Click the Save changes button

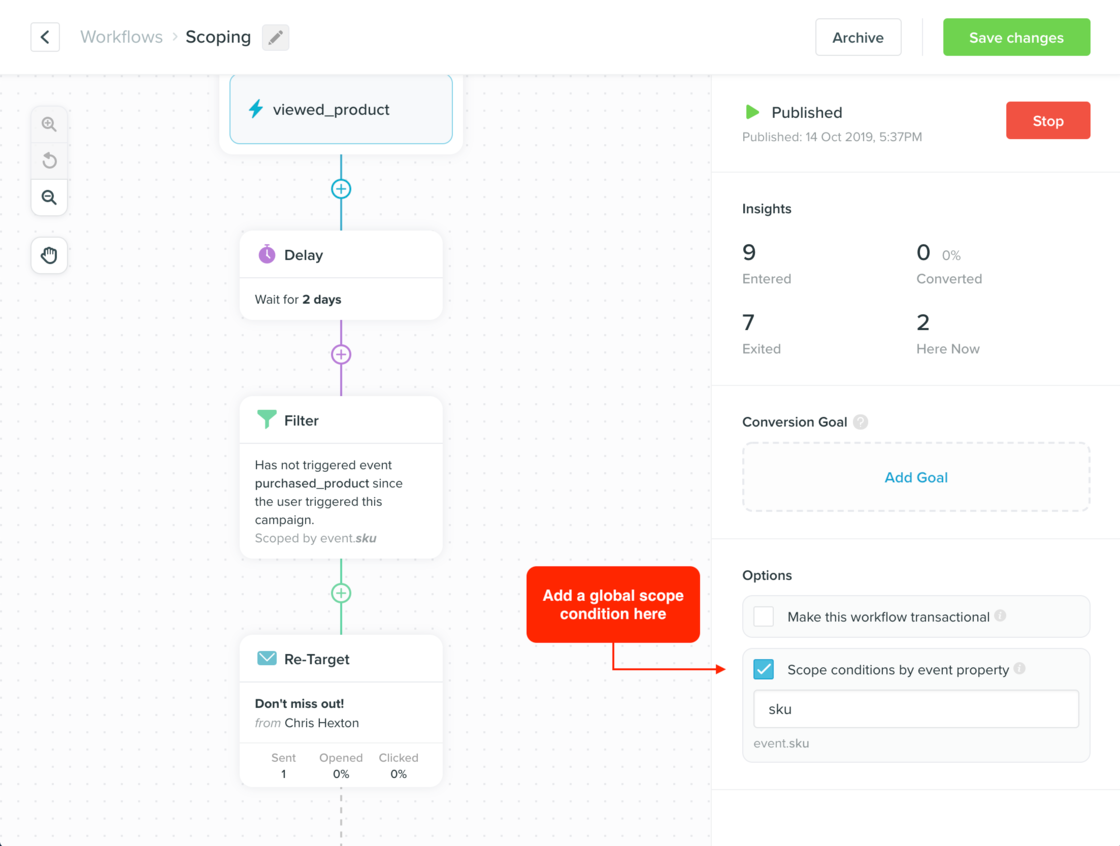tap(1016, 37)
